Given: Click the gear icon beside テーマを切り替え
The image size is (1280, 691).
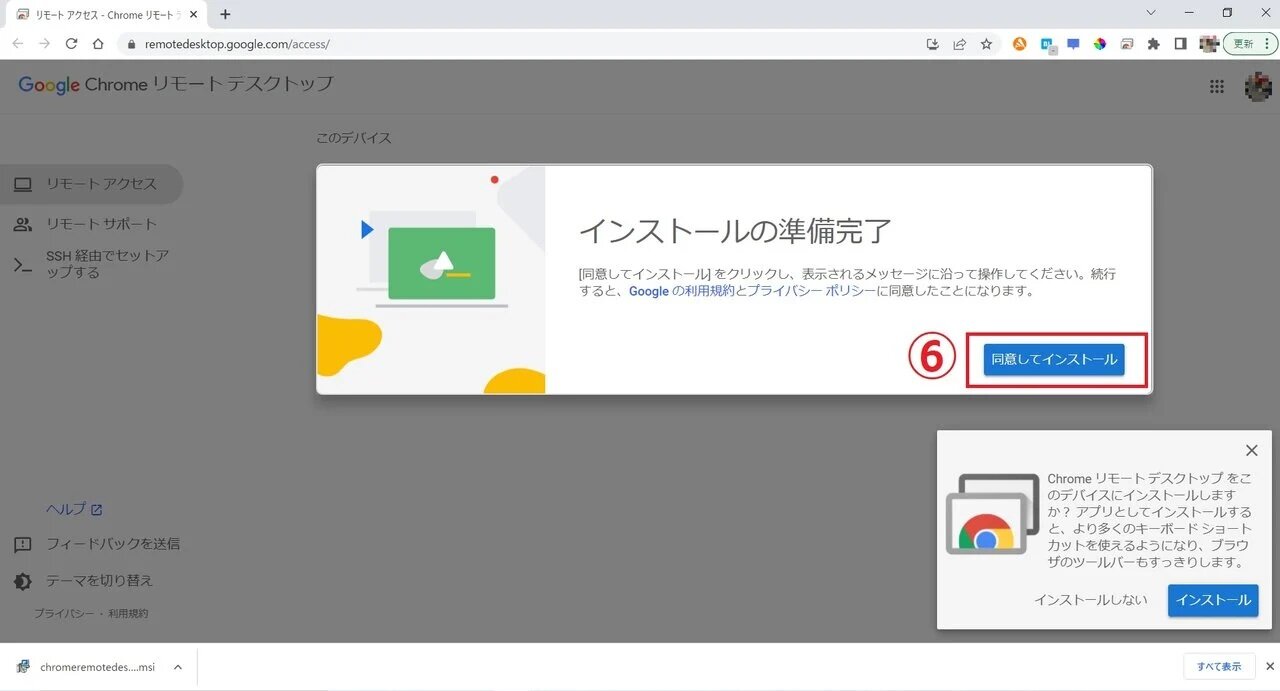Looking at the screenshot, I should [x=22, y=581].
